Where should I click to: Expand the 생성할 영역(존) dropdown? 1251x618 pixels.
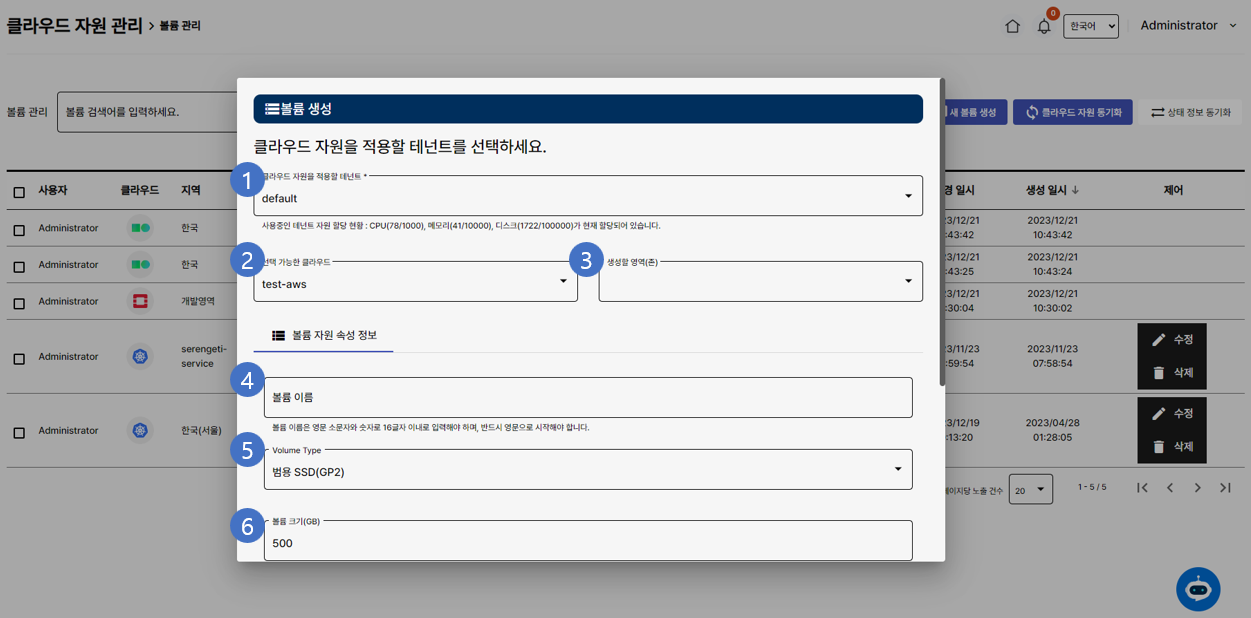click(760, 282)
